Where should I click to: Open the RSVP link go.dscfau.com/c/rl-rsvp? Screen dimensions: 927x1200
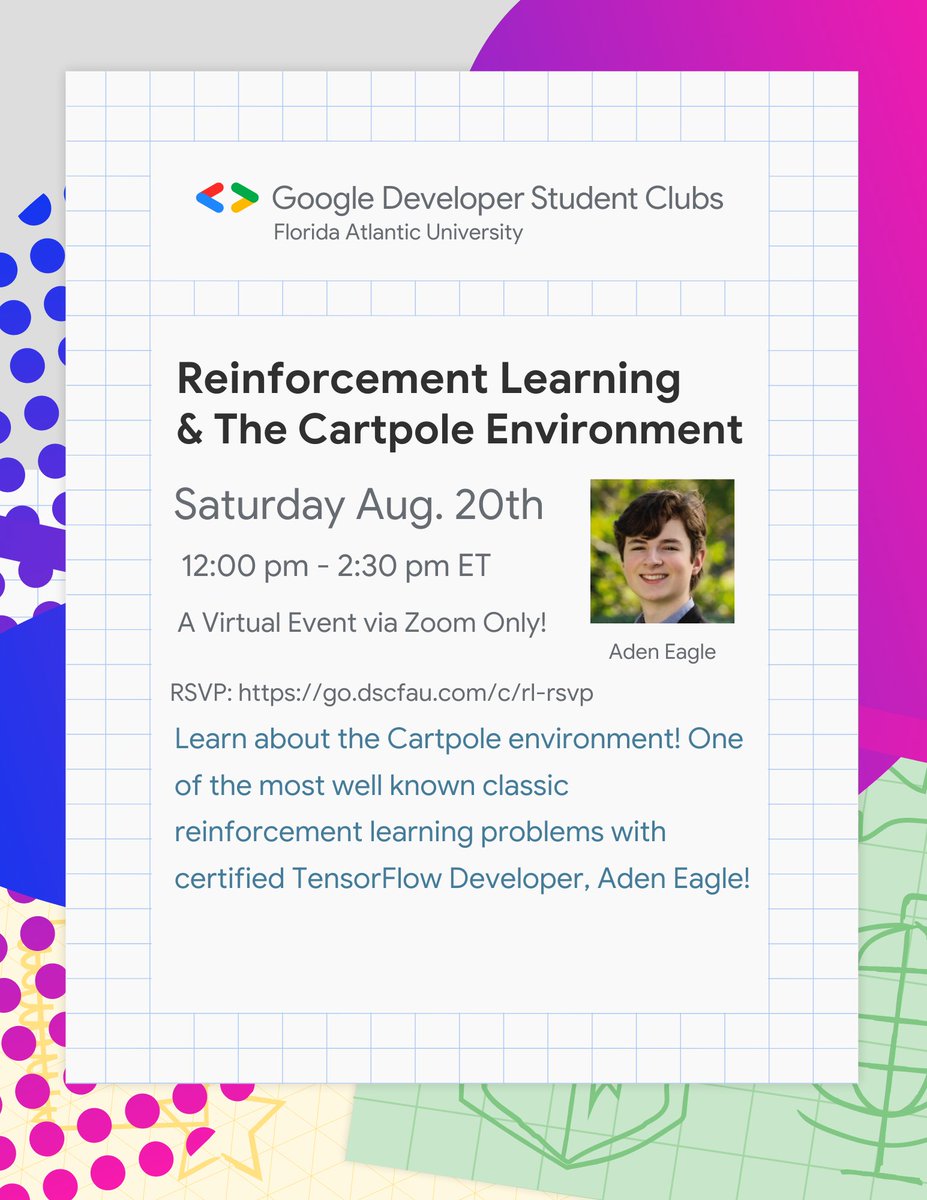[418, 694]
